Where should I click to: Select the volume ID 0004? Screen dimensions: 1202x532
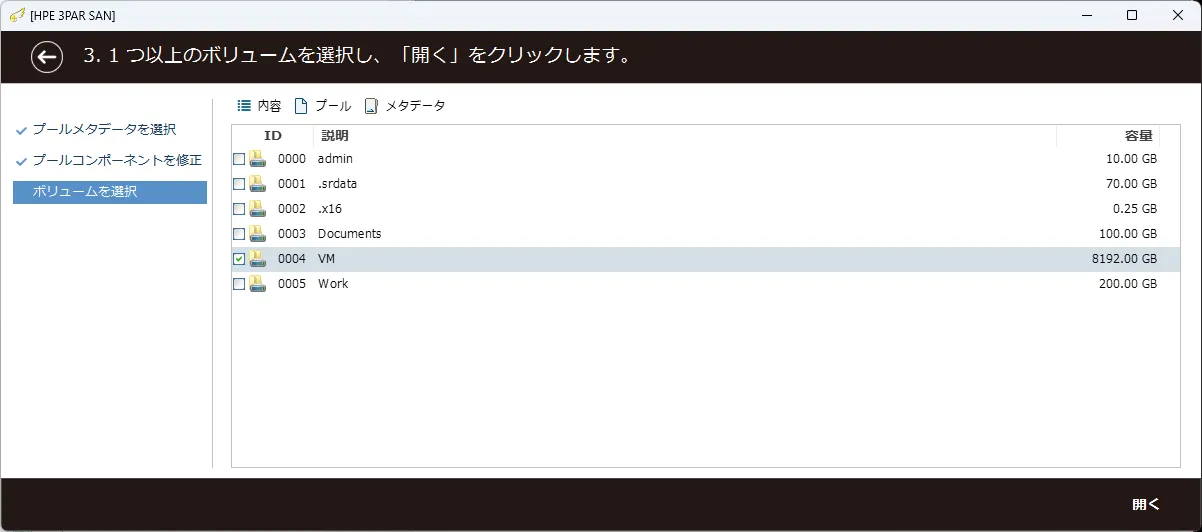pos(292,259)
